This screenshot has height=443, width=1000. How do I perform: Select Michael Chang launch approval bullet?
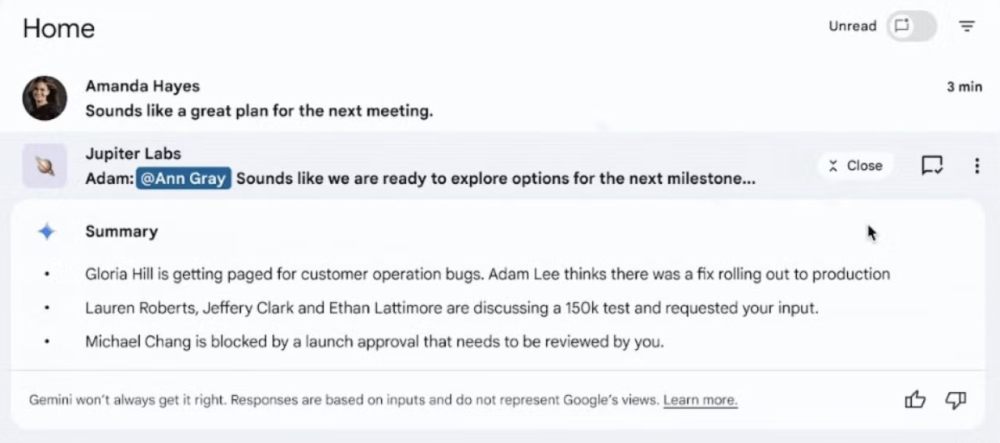(375, 342)
